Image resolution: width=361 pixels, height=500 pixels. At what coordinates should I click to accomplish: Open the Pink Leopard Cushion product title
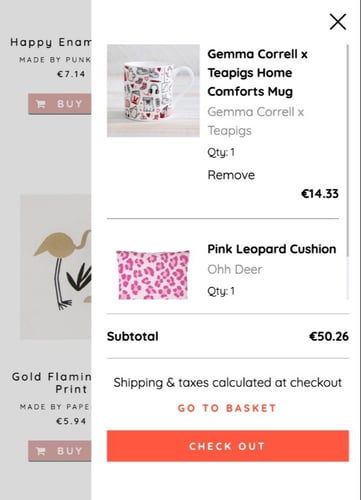click(x=272, y=249)
